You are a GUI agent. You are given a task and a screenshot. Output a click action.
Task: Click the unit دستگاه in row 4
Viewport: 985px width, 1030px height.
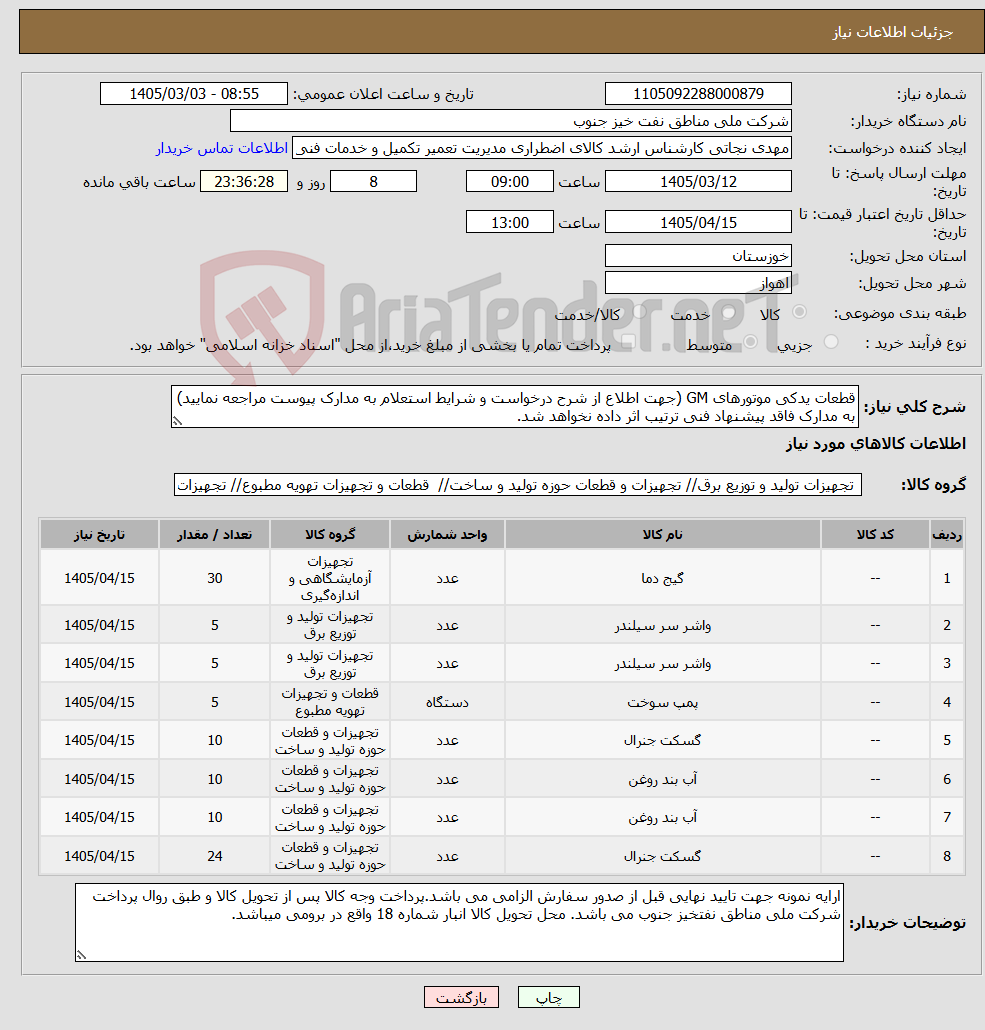click(x=447, y=702)
